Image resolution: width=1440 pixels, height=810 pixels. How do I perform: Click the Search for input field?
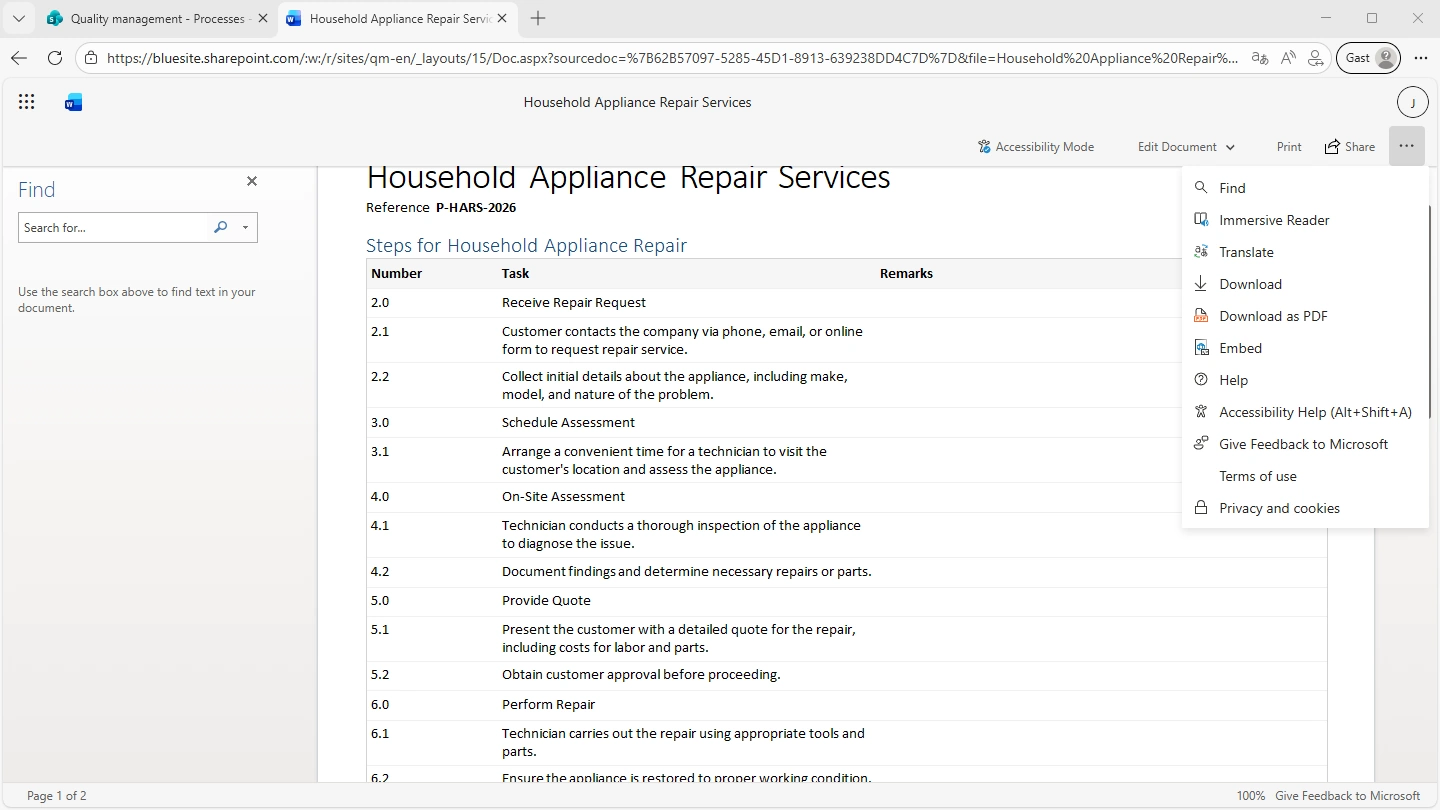click(110, 227)
